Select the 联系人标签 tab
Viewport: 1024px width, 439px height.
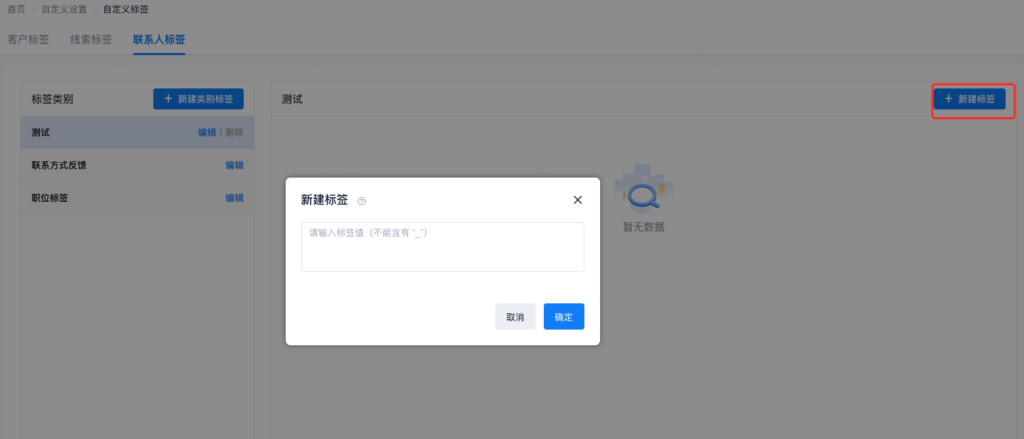pos(158,40)
